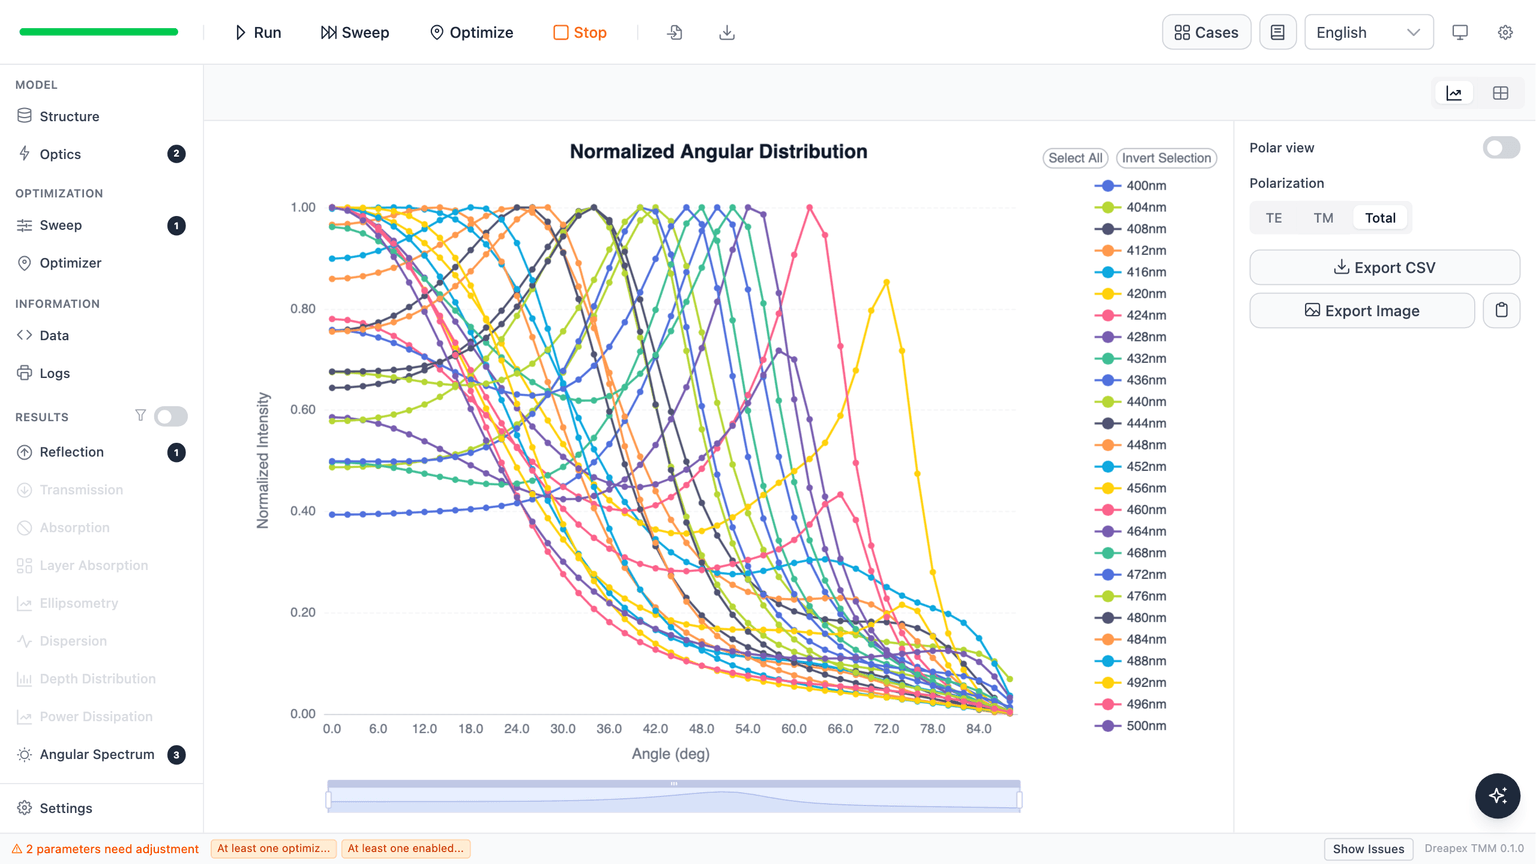Toggle 400nm series in legend
Viewport: 1536px width, 864px height.
tap(1131, 186)
